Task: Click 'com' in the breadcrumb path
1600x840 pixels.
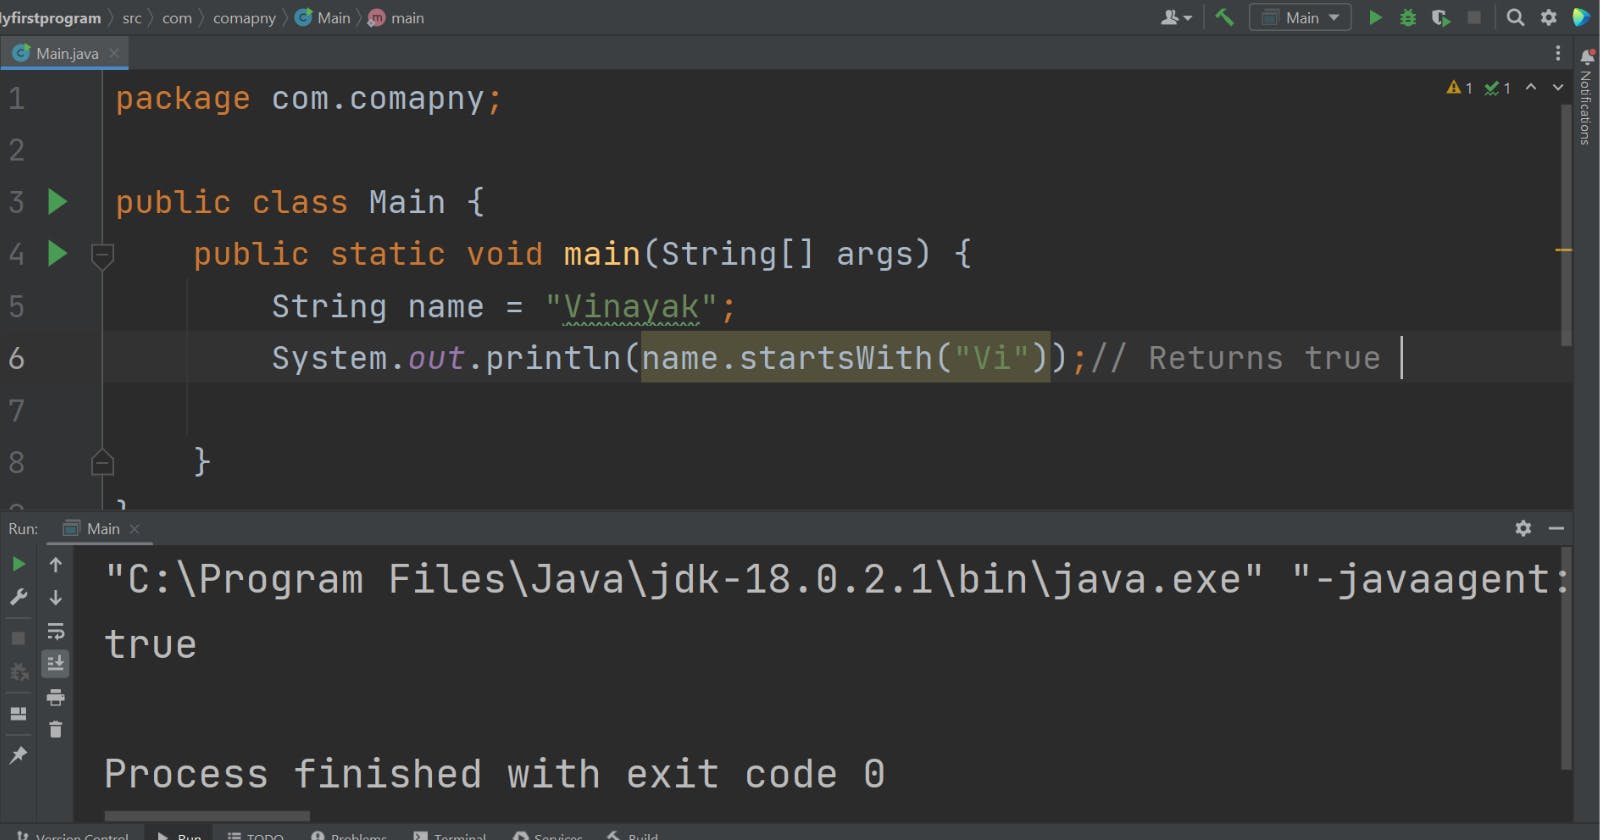Action: 177,18
